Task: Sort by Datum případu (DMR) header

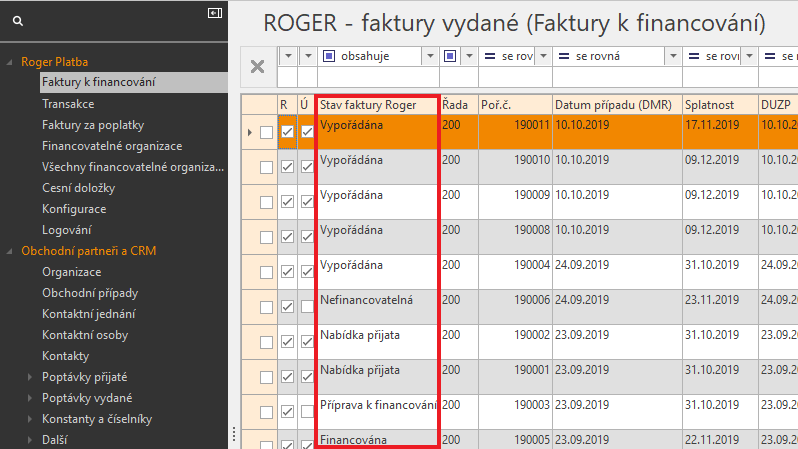Action: (x=617, y=105)
